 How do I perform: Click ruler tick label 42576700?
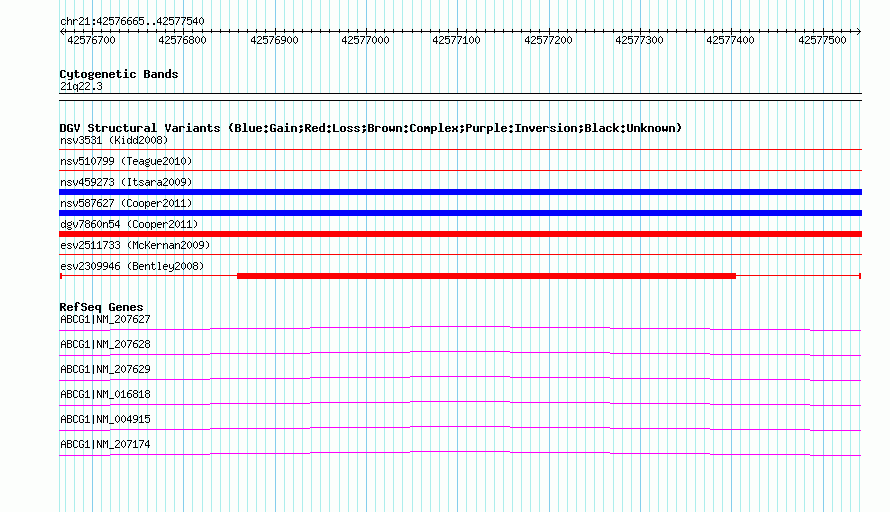pyautogui.click(x=91, y=40)
